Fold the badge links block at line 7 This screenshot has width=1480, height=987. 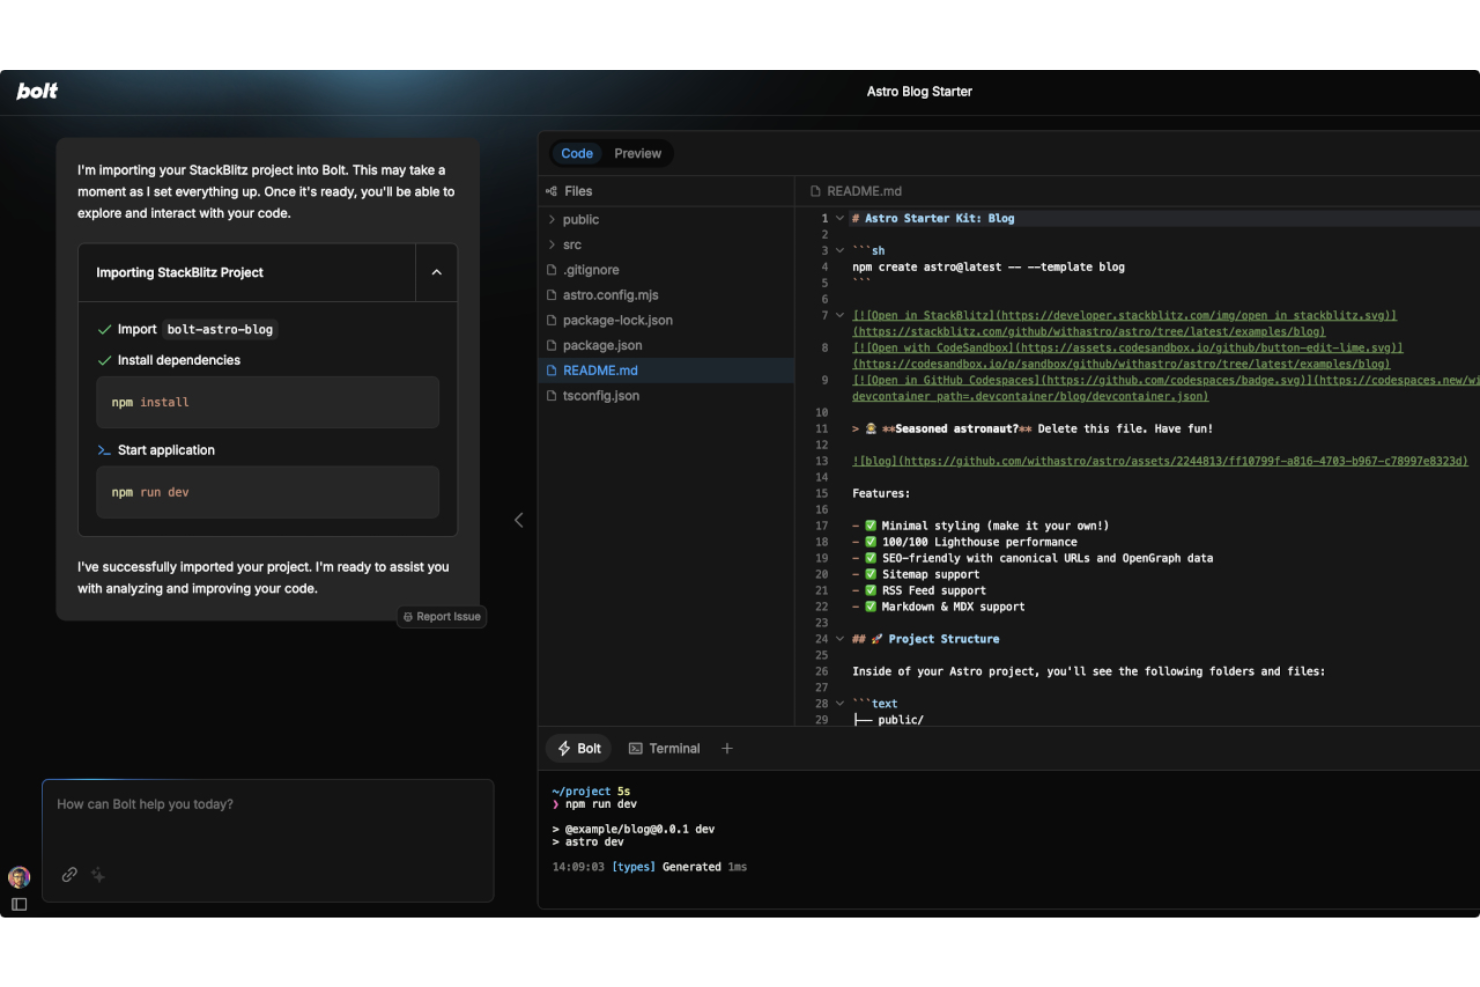click(x=840, y=316)
